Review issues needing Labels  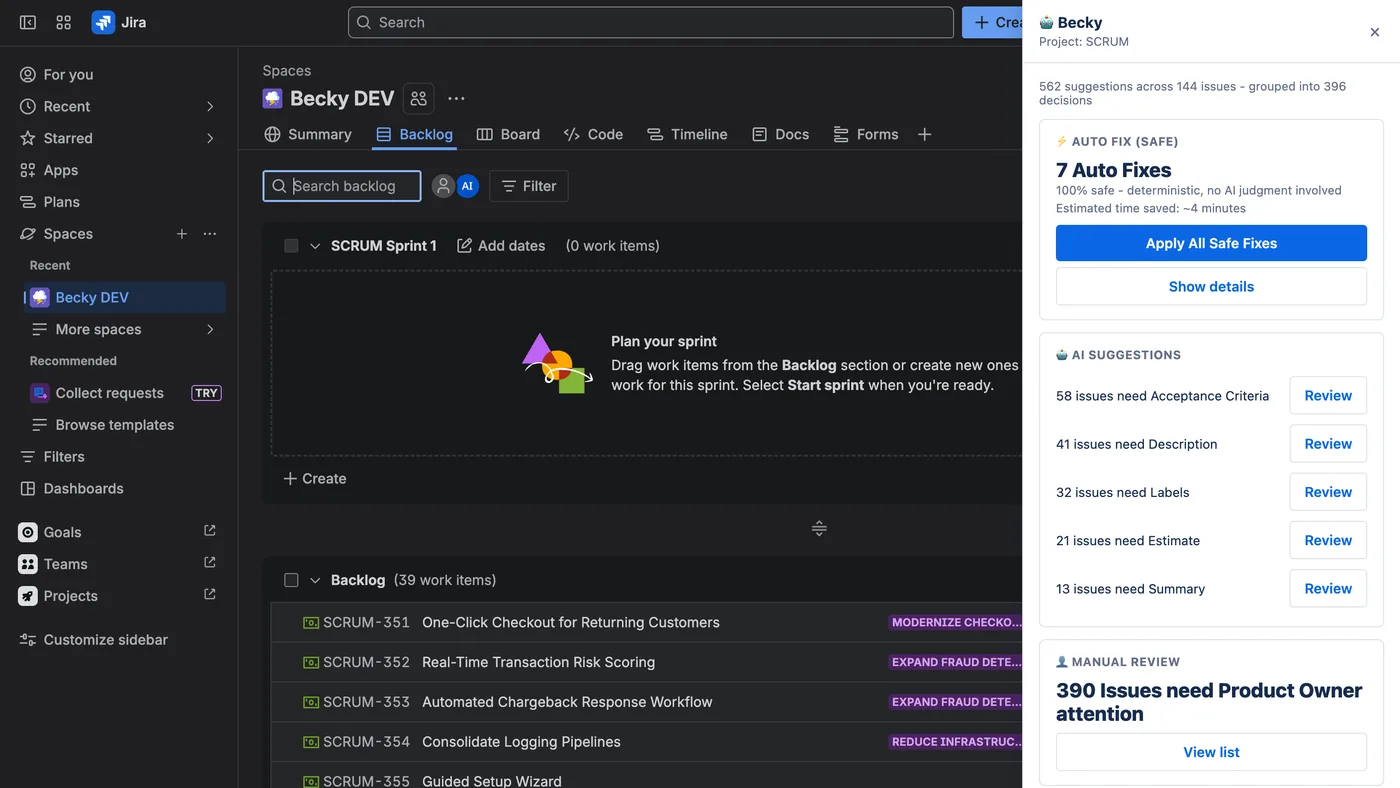click(x=1328, y=492)
